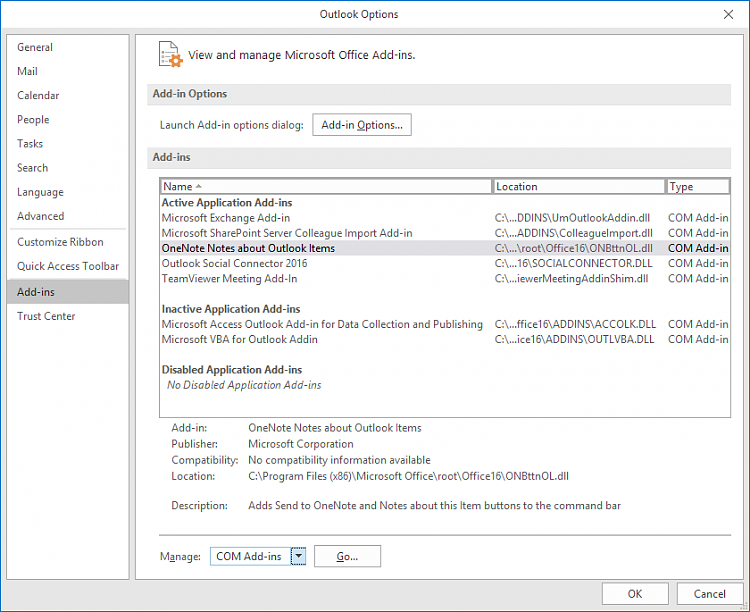The height and width of the screenshot is (612, 750).
Task: Select Microsoft Exchange Add-in row
Action: coord(226,218)
